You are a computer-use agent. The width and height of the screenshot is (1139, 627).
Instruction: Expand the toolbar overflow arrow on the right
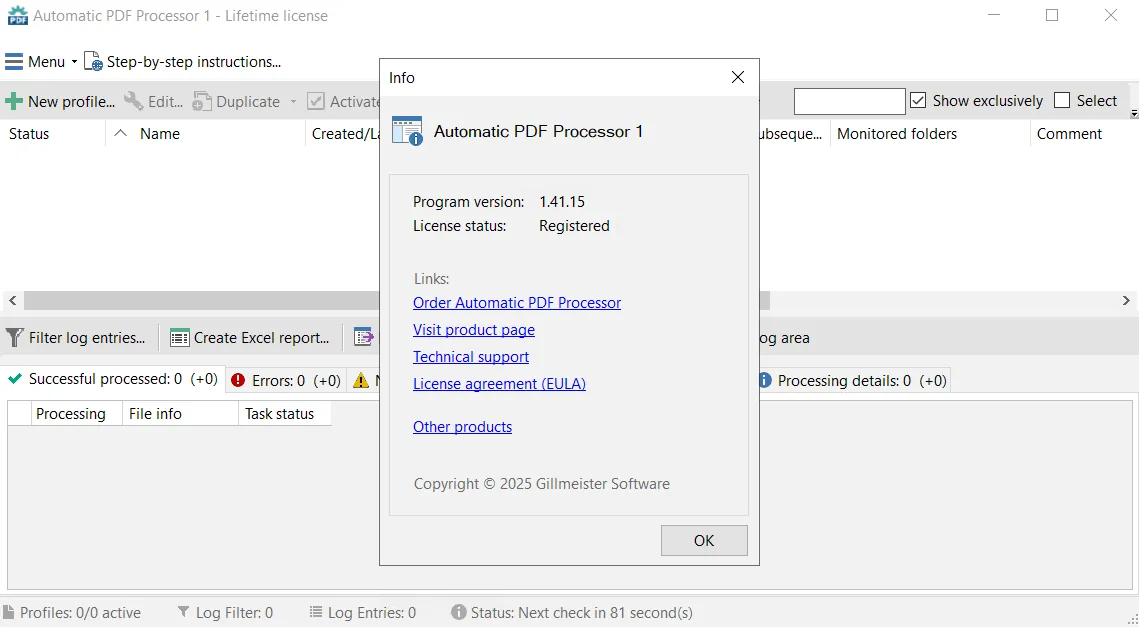coord(1134,114)
